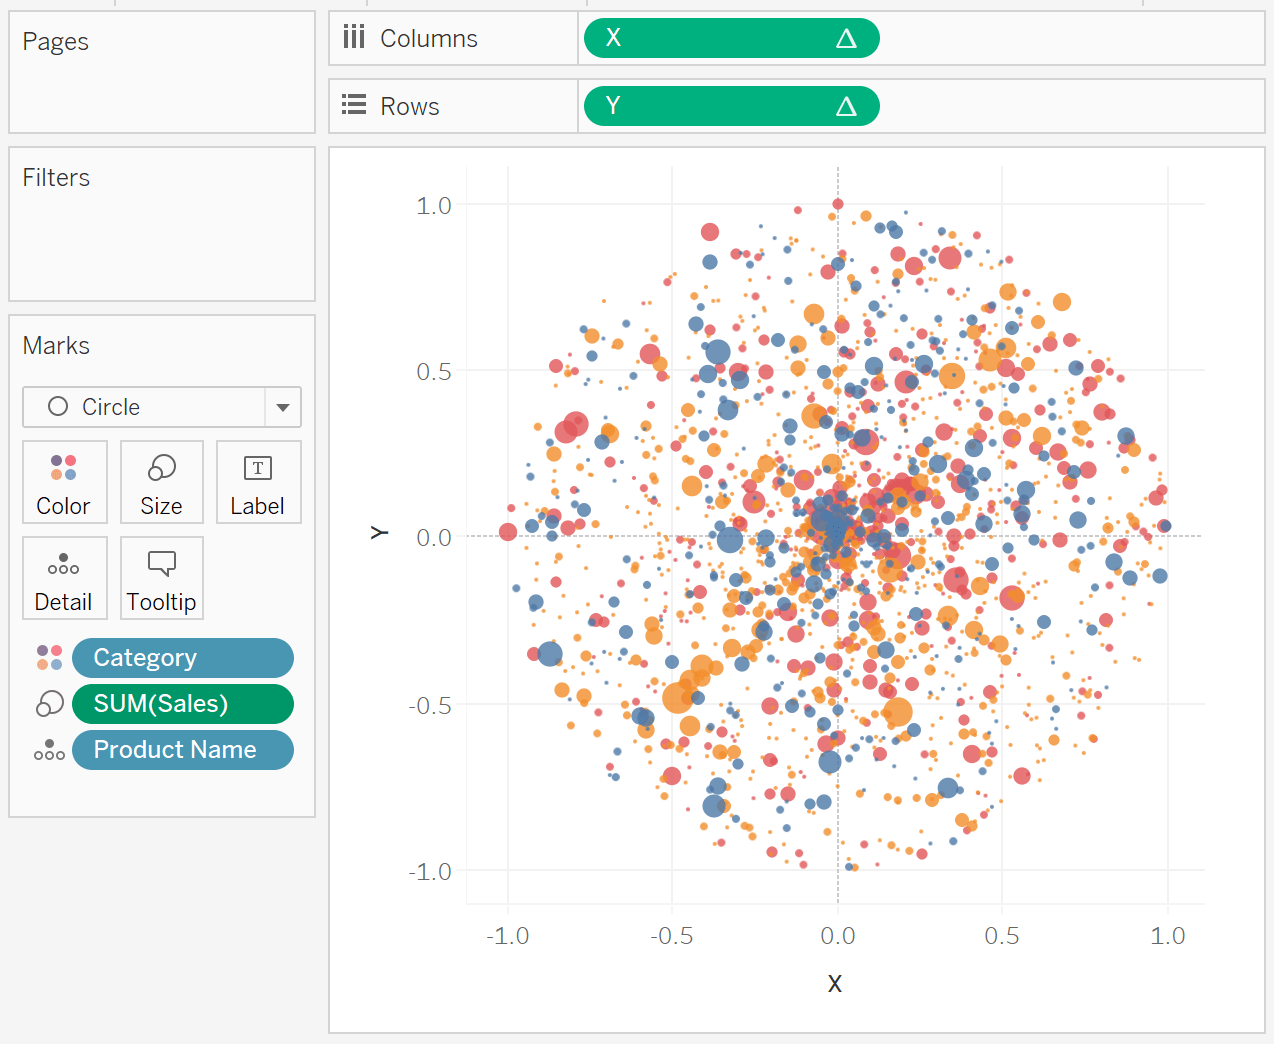This screenshot has height=1044, width=1274.
Task: Click the Columns shelf icon
Action: pyautogui.click(x=354, y=37)
